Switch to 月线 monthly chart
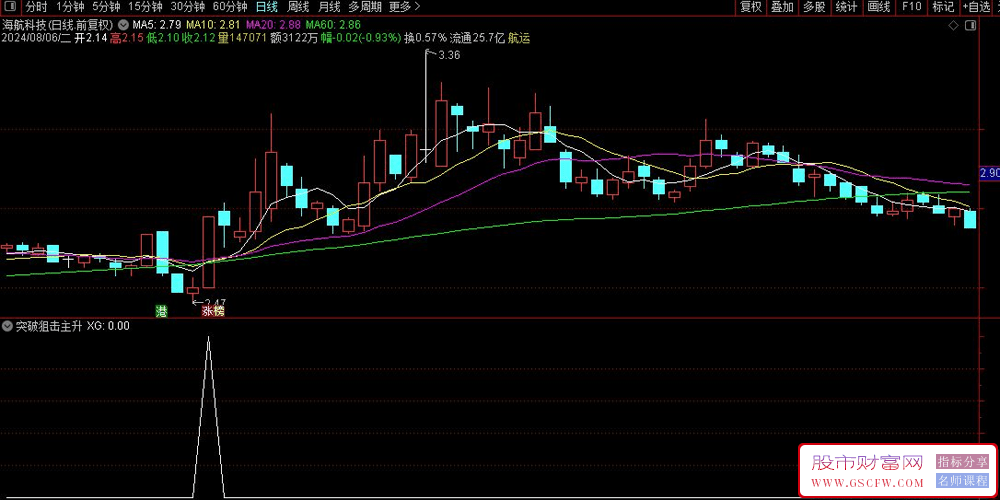Screen dimensions: 1000x500 [x=329, y=7]
